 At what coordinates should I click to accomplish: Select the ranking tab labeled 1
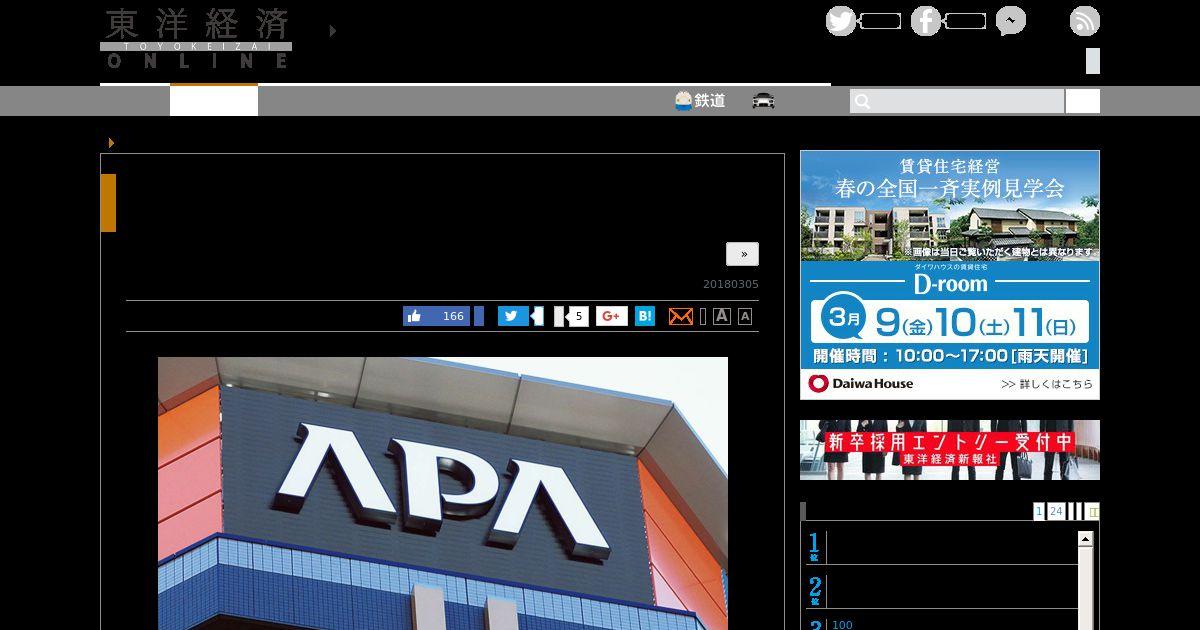[x=1039, y=511]
